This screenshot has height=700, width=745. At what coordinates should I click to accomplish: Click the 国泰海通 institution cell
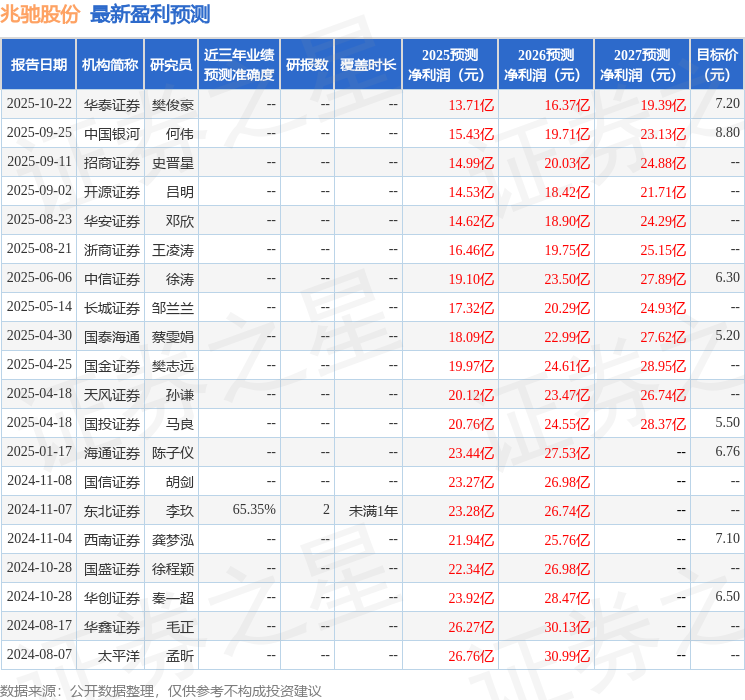[x=112, y=337]
